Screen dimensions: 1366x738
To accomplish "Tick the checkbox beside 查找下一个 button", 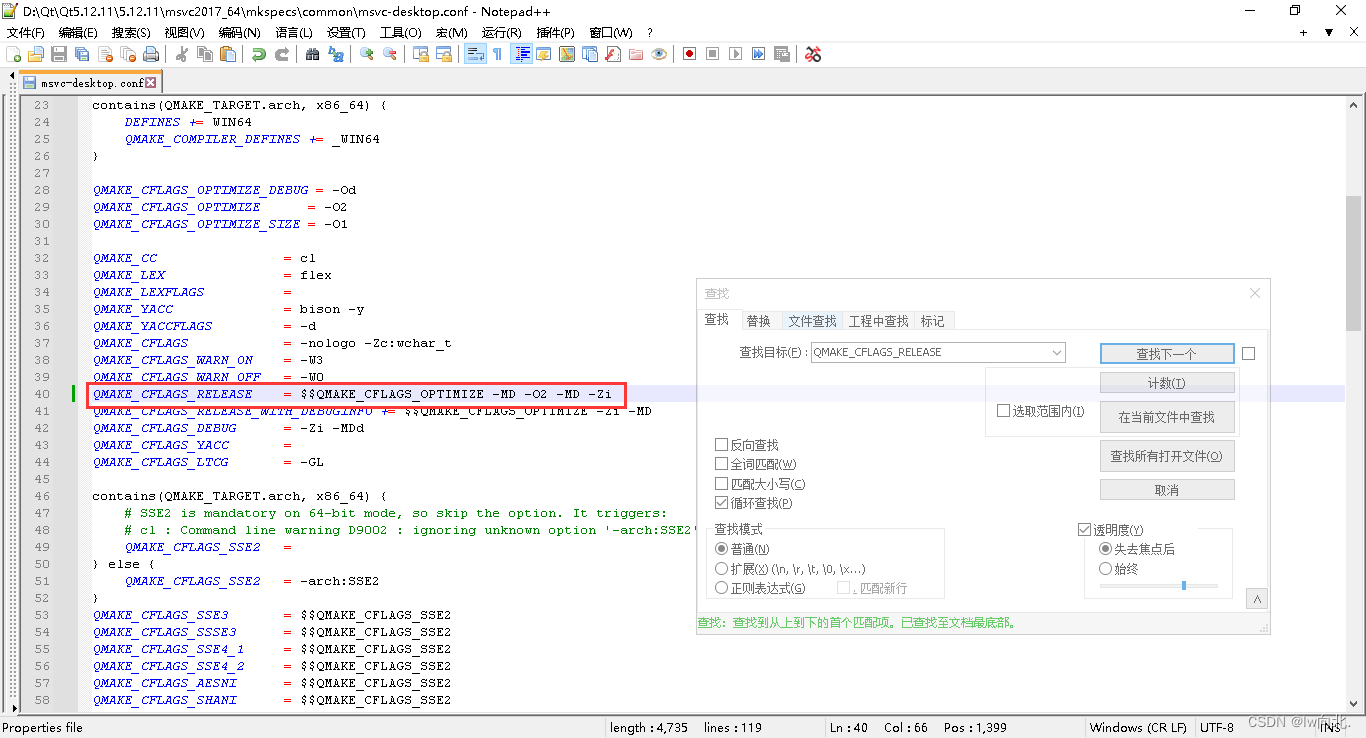I will point(1248,353).
